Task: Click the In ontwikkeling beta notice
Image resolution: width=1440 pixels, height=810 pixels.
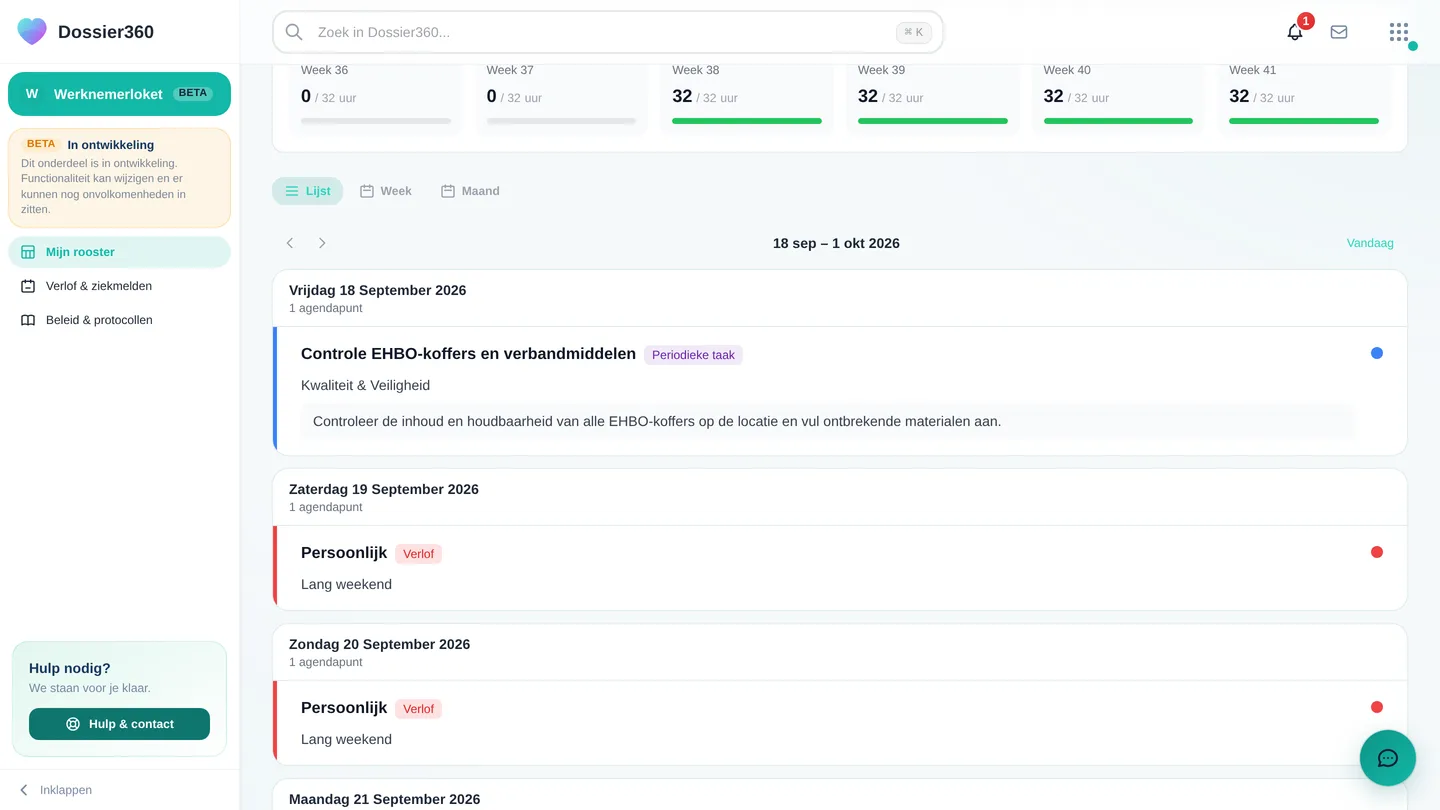Action: point(119,177)
